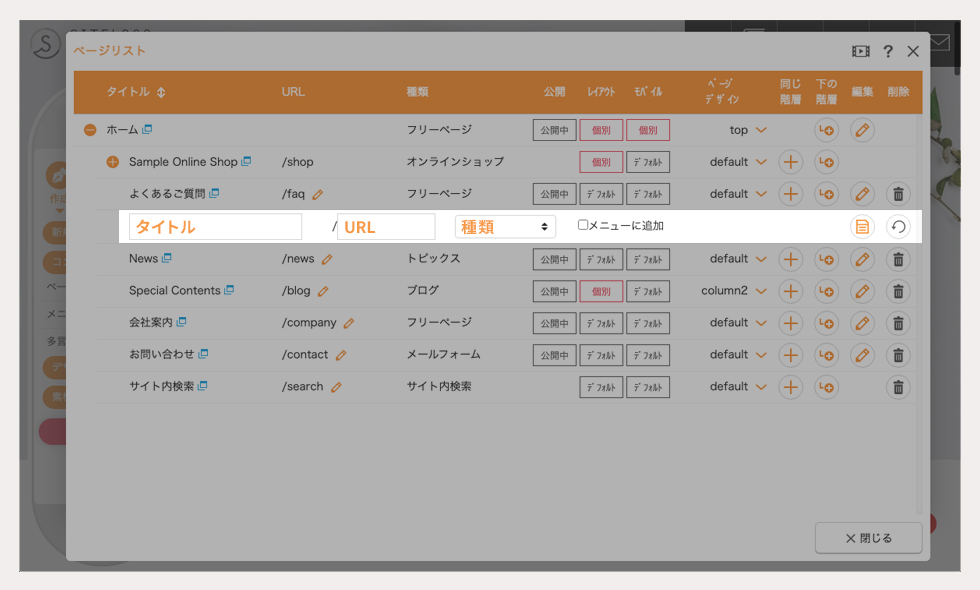Screen dimensions: 980x590
Task: Toggle 公開中 status for News row
Action: point(554,259)
